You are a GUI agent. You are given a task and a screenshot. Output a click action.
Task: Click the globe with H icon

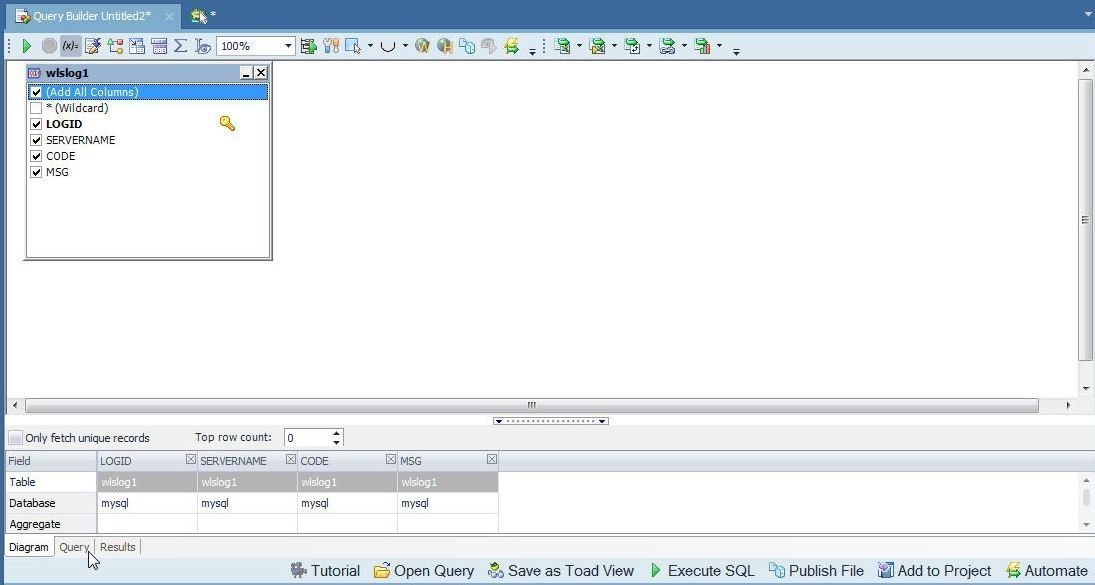point(444,46)
